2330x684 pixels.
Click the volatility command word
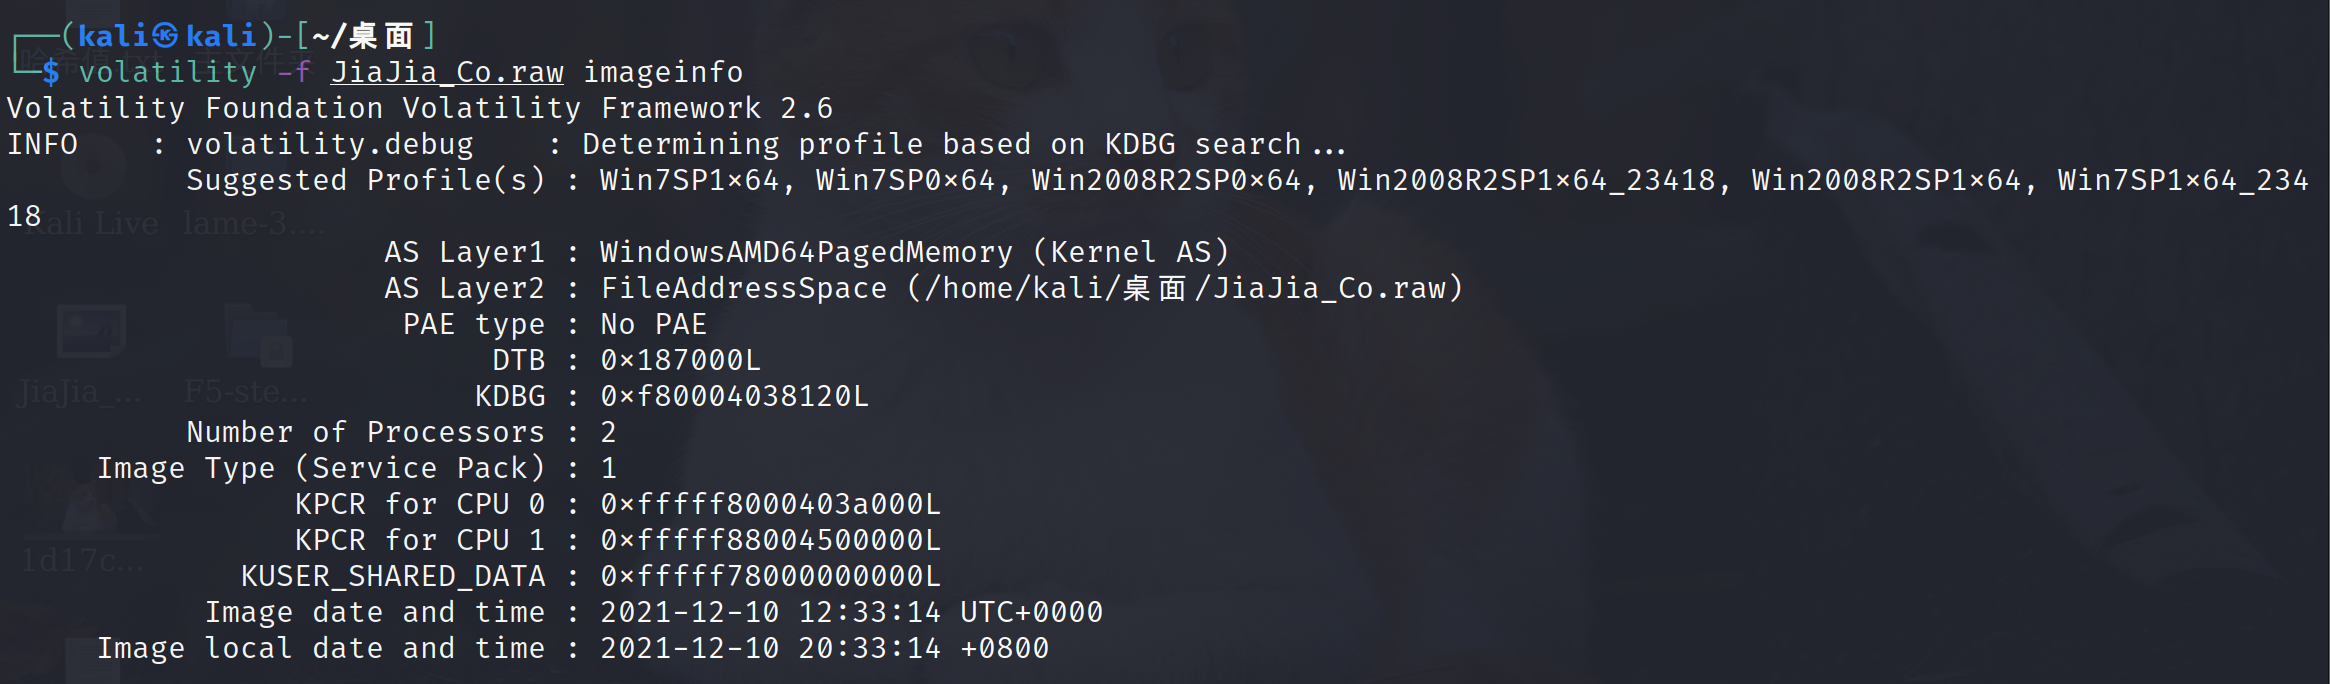(168, 72)
